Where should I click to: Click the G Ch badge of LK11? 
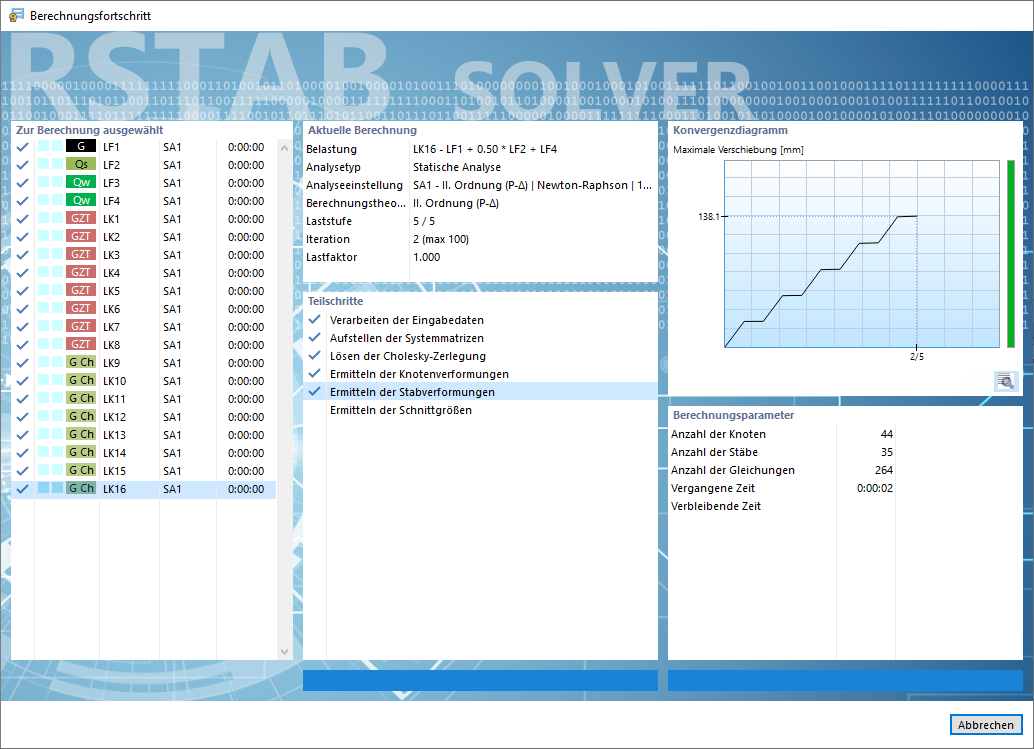pyautogui.click(x=81, y=398)
